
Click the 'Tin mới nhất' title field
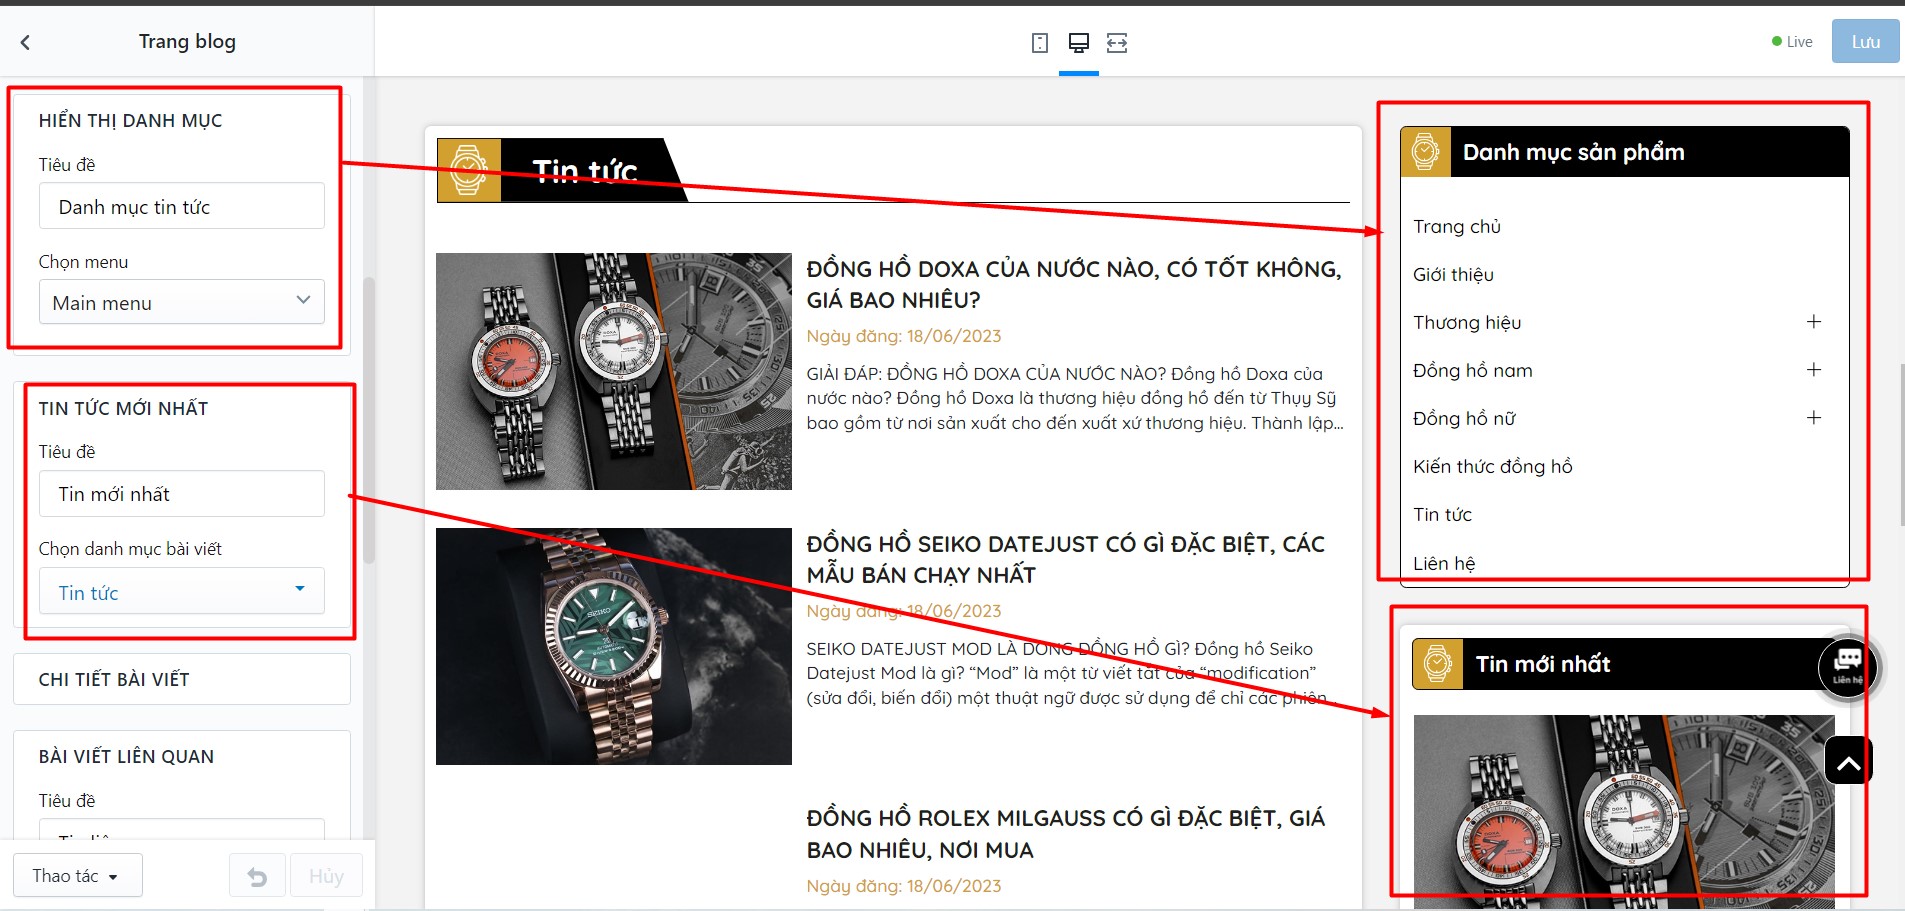[x=182, y=494]
